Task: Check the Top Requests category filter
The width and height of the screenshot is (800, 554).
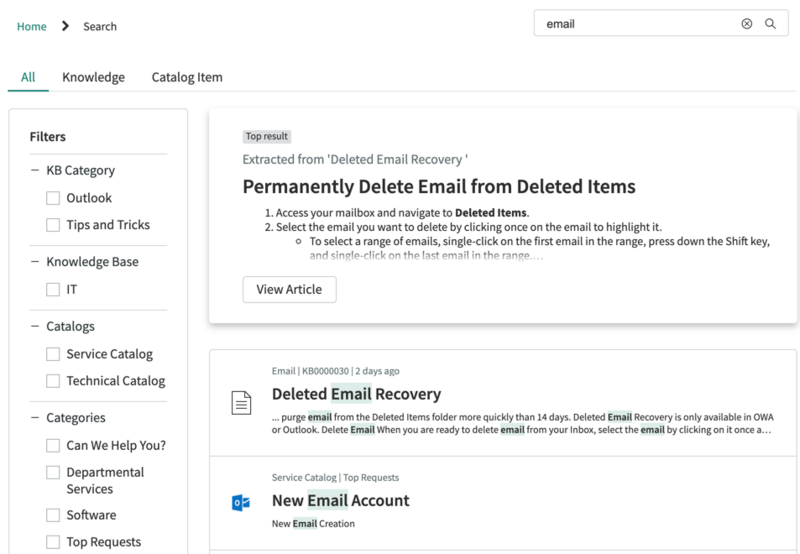Action: 53,542
